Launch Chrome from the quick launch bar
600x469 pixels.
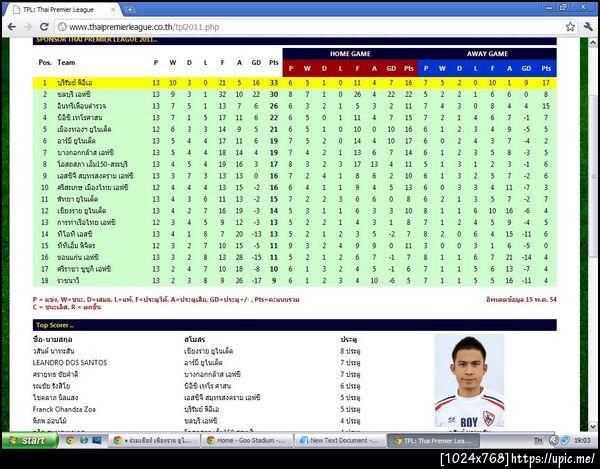tap(70, 440)
